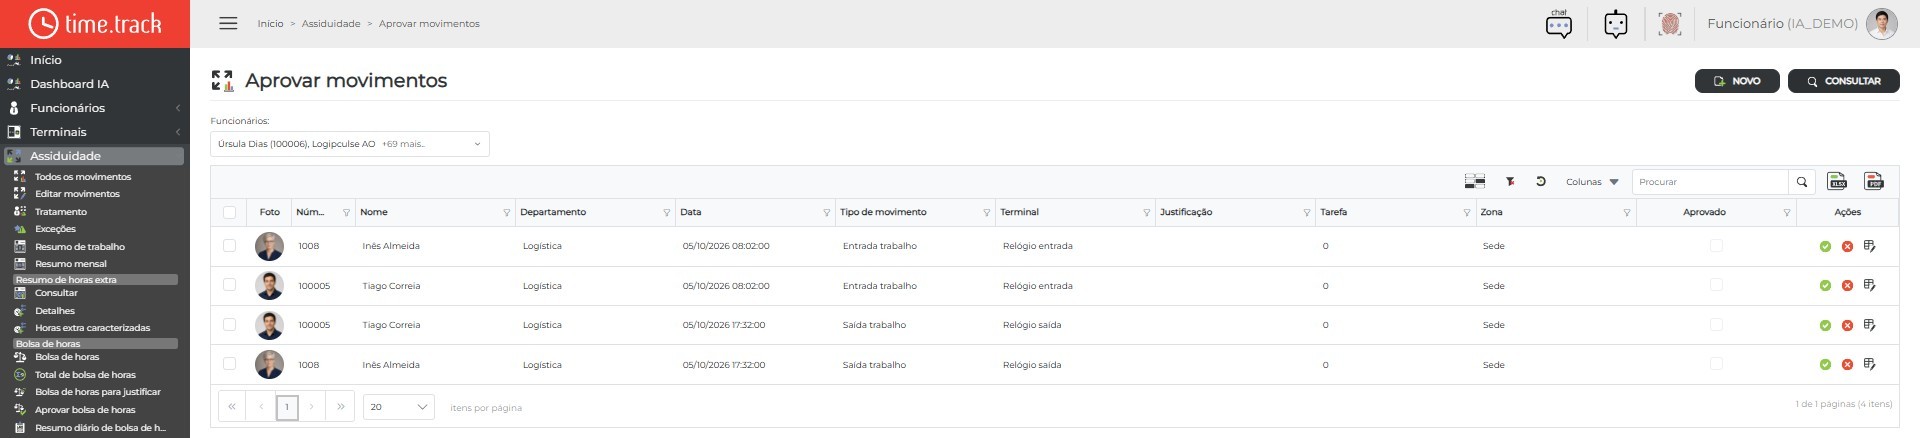Click the user avatar in header
The image size is (1920, 438).
1882,24
